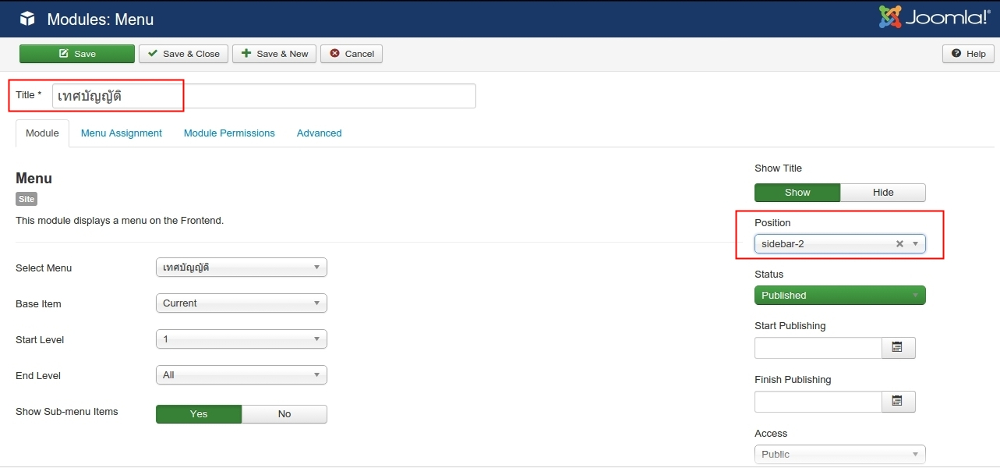This screenshot has width=1000, height=468.
Task: Open the End Level dropdown
Action: click(242, 375)
